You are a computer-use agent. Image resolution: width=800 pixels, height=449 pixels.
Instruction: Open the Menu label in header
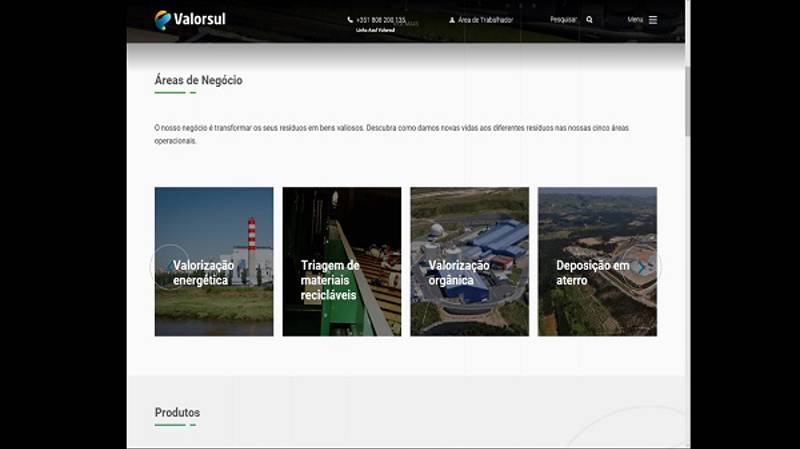pos(635,20)
